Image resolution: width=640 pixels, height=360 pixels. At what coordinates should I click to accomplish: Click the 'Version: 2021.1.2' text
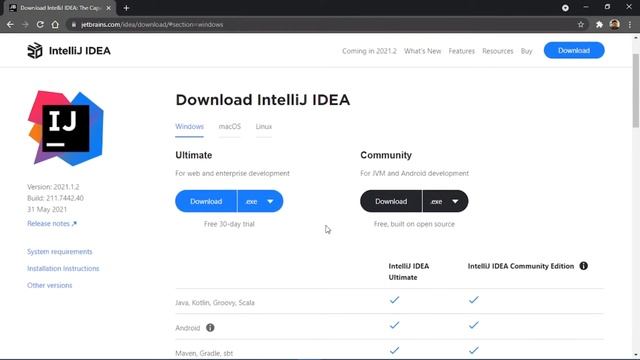point(53,187)
